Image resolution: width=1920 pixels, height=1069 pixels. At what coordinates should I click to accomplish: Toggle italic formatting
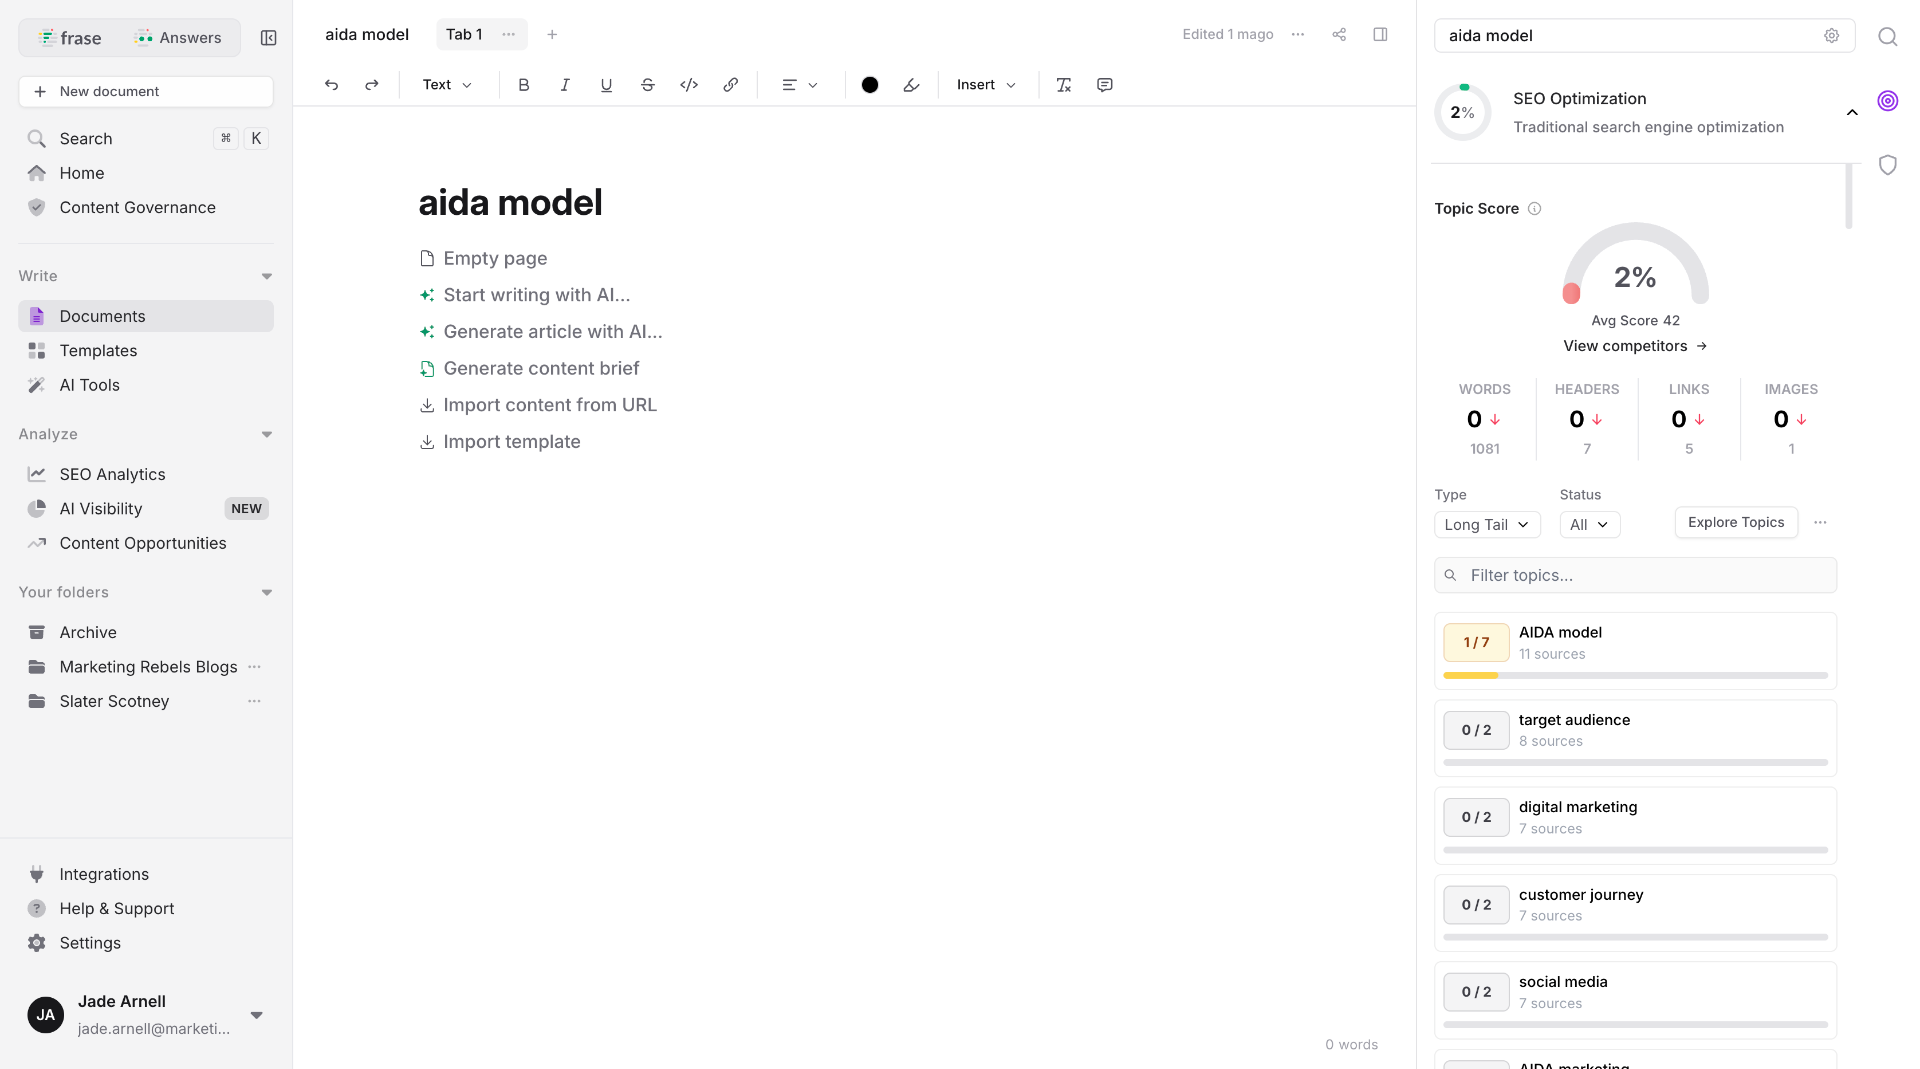(x=565, y=85)
